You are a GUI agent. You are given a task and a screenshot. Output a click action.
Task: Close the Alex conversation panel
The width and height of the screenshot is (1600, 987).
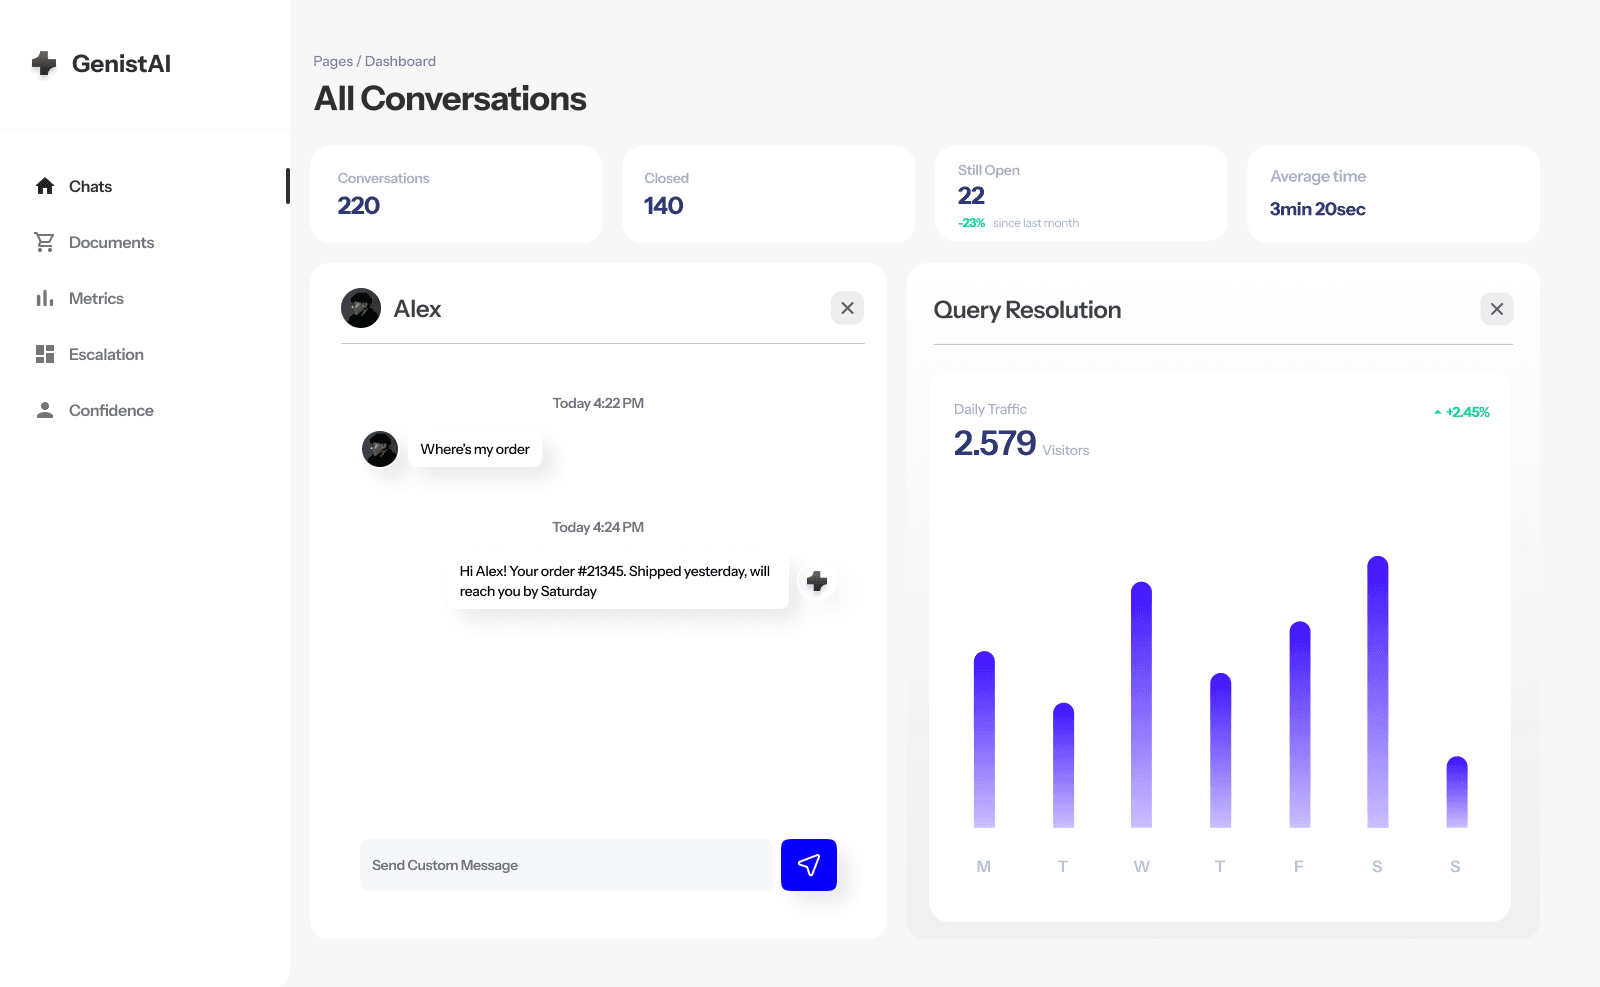pos(847,308)
